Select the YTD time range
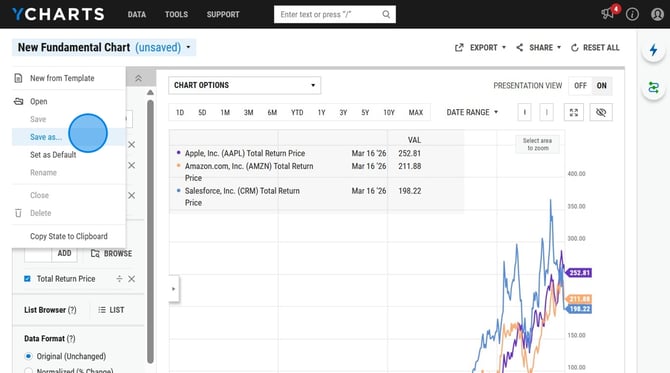Screen dimensions: 670x373 [297, 112]
